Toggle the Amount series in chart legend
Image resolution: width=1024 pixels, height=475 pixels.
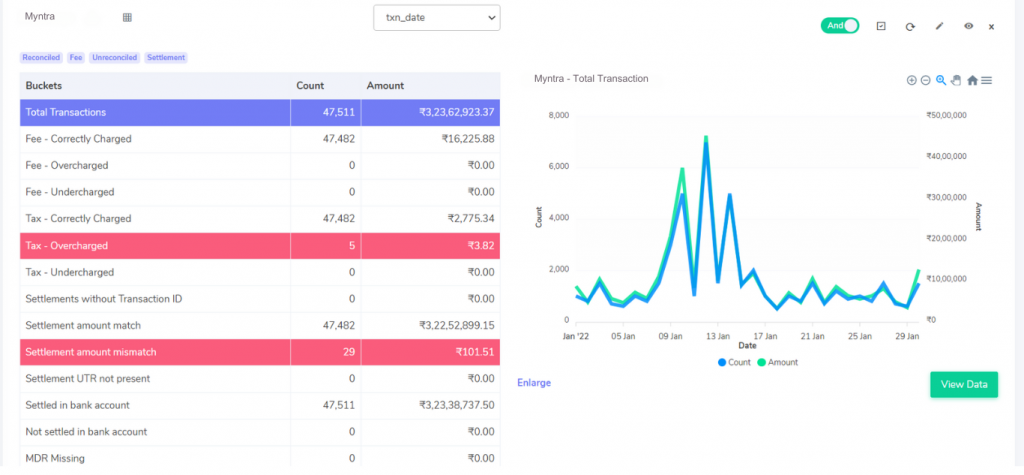click(x=778, y=362)
